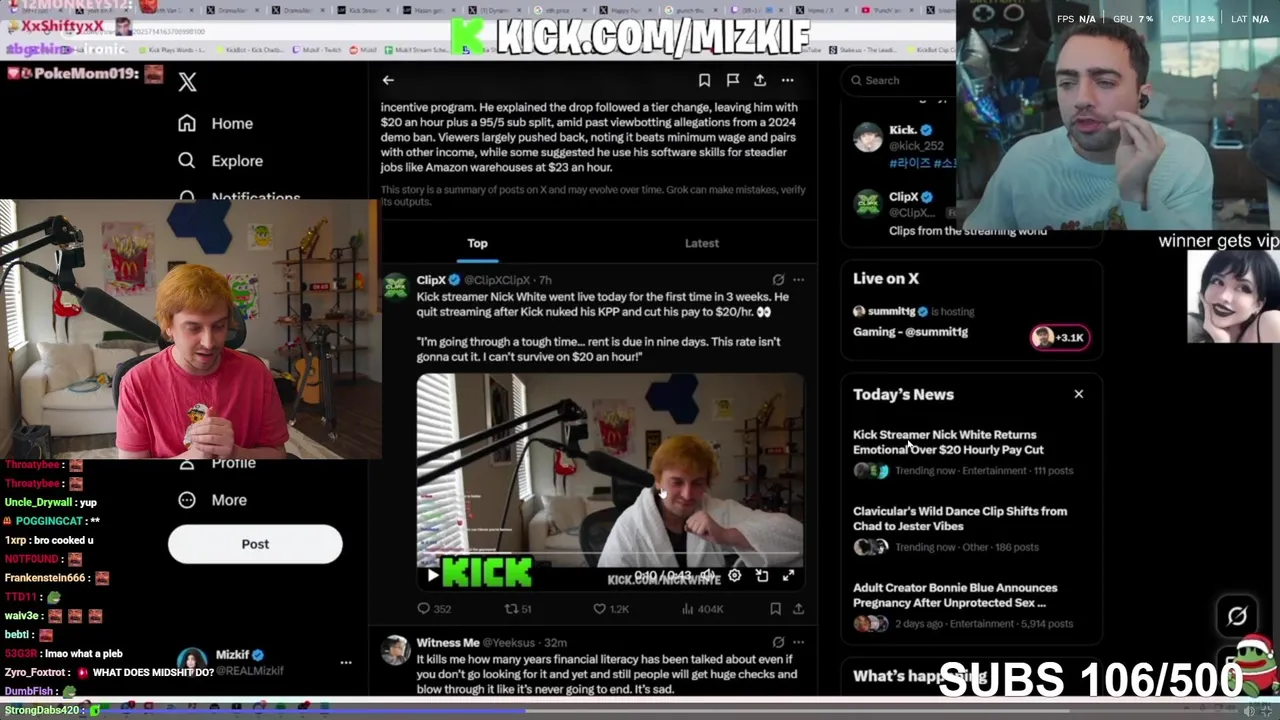
Task: Bookmark the ClipX tweet
Action: 775,608
